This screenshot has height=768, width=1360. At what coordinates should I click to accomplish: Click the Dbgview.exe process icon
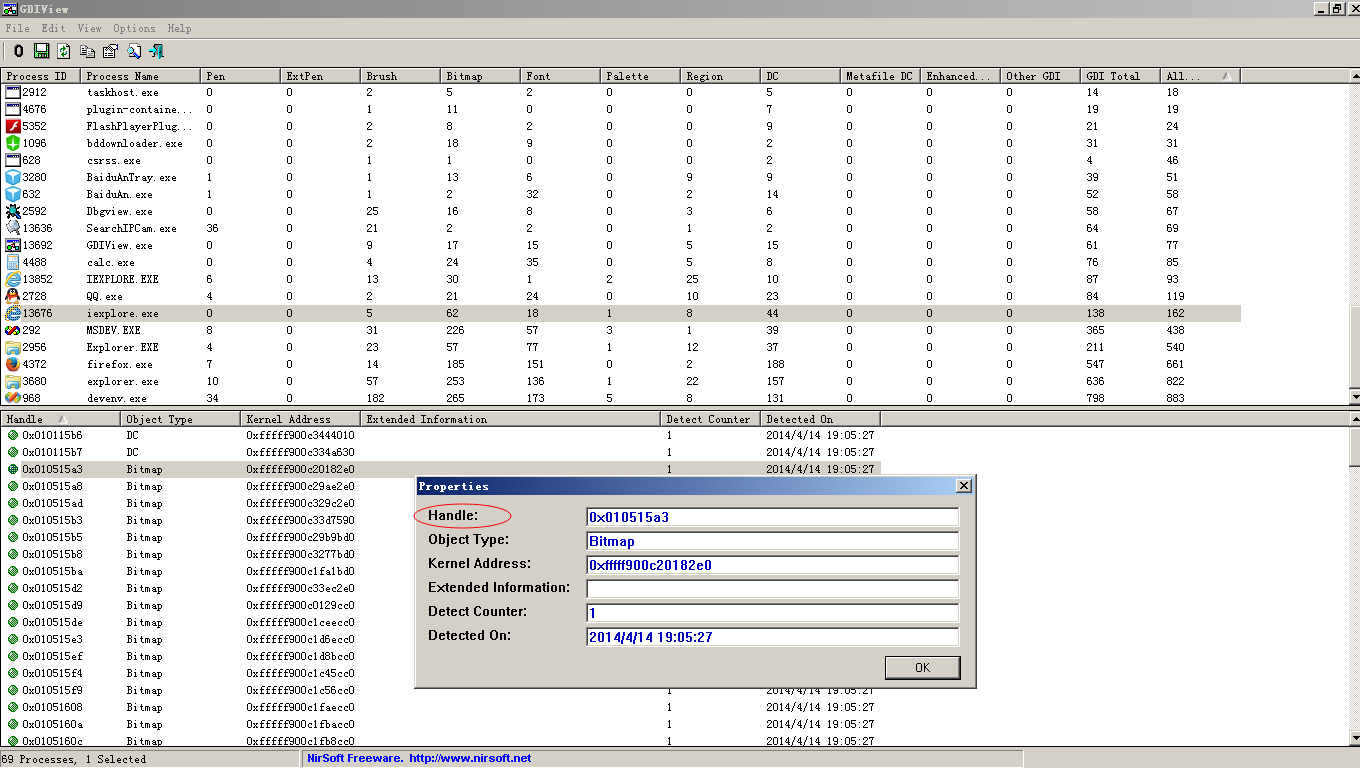click(13, 211)
